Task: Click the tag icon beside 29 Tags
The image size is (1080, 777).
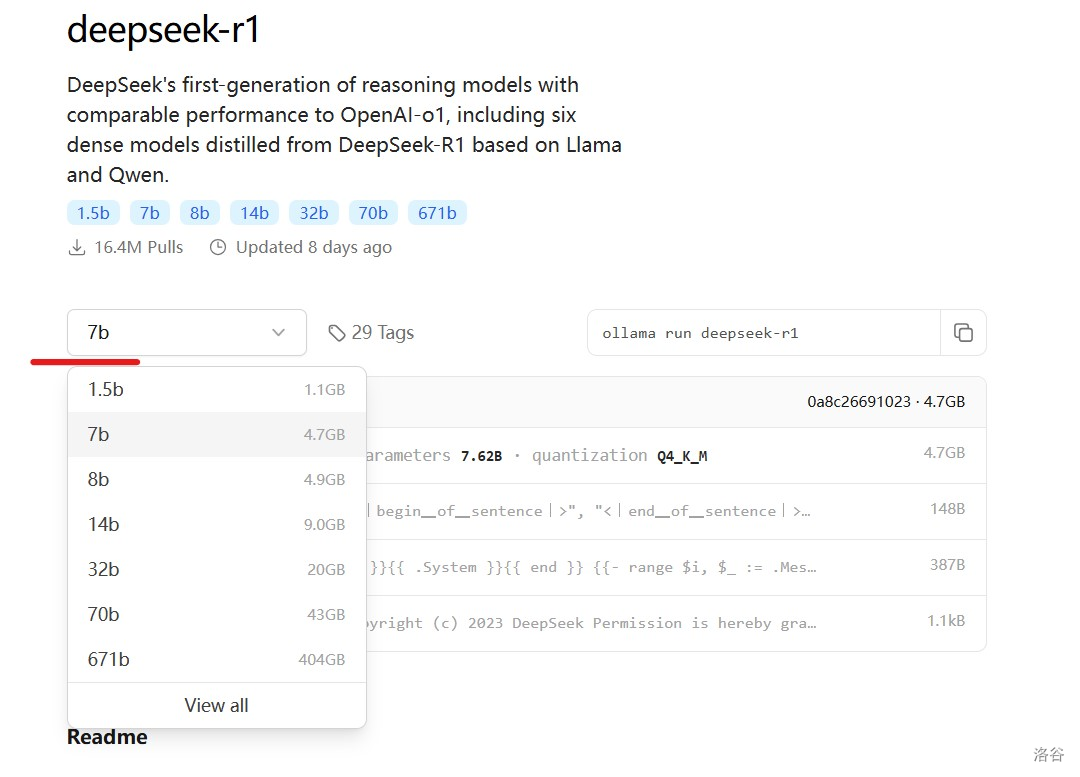Action: [x=337, y=333]
